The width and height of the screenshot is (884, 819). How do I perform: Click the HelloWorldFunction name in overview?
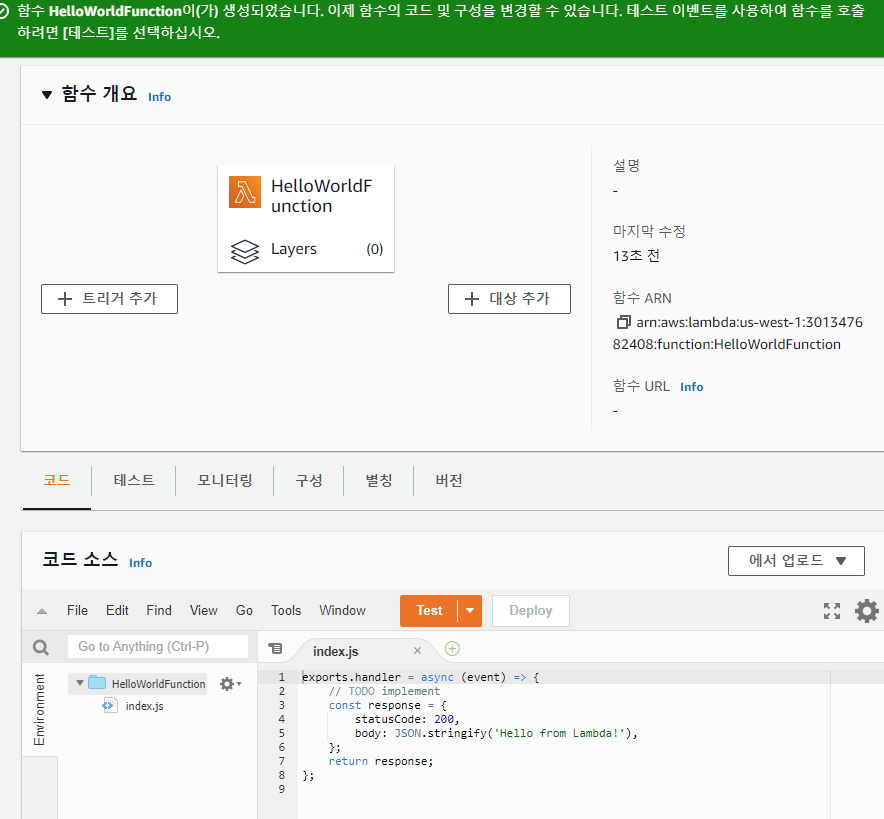pos(321,196)
